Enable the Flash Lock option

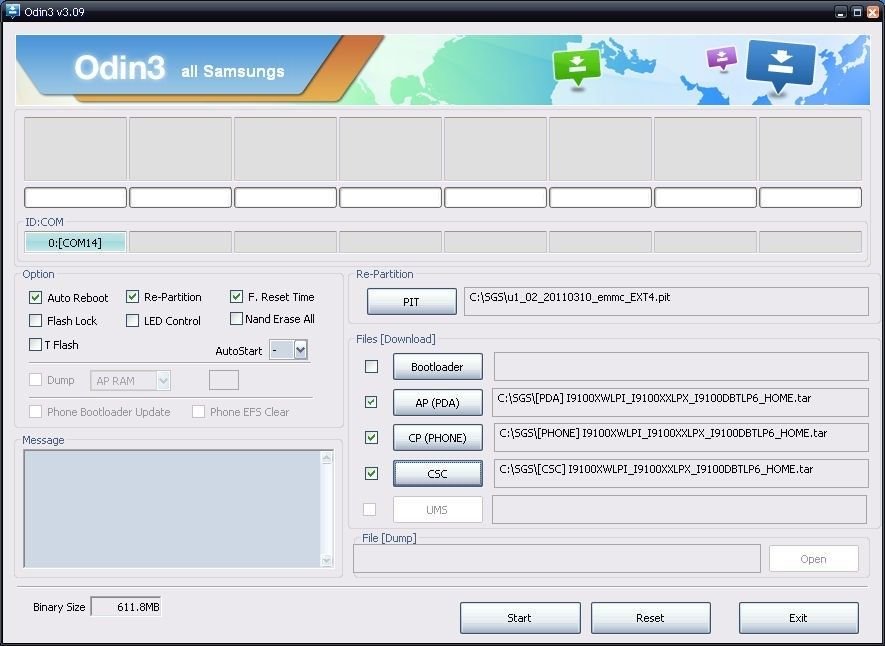[36, 320]
